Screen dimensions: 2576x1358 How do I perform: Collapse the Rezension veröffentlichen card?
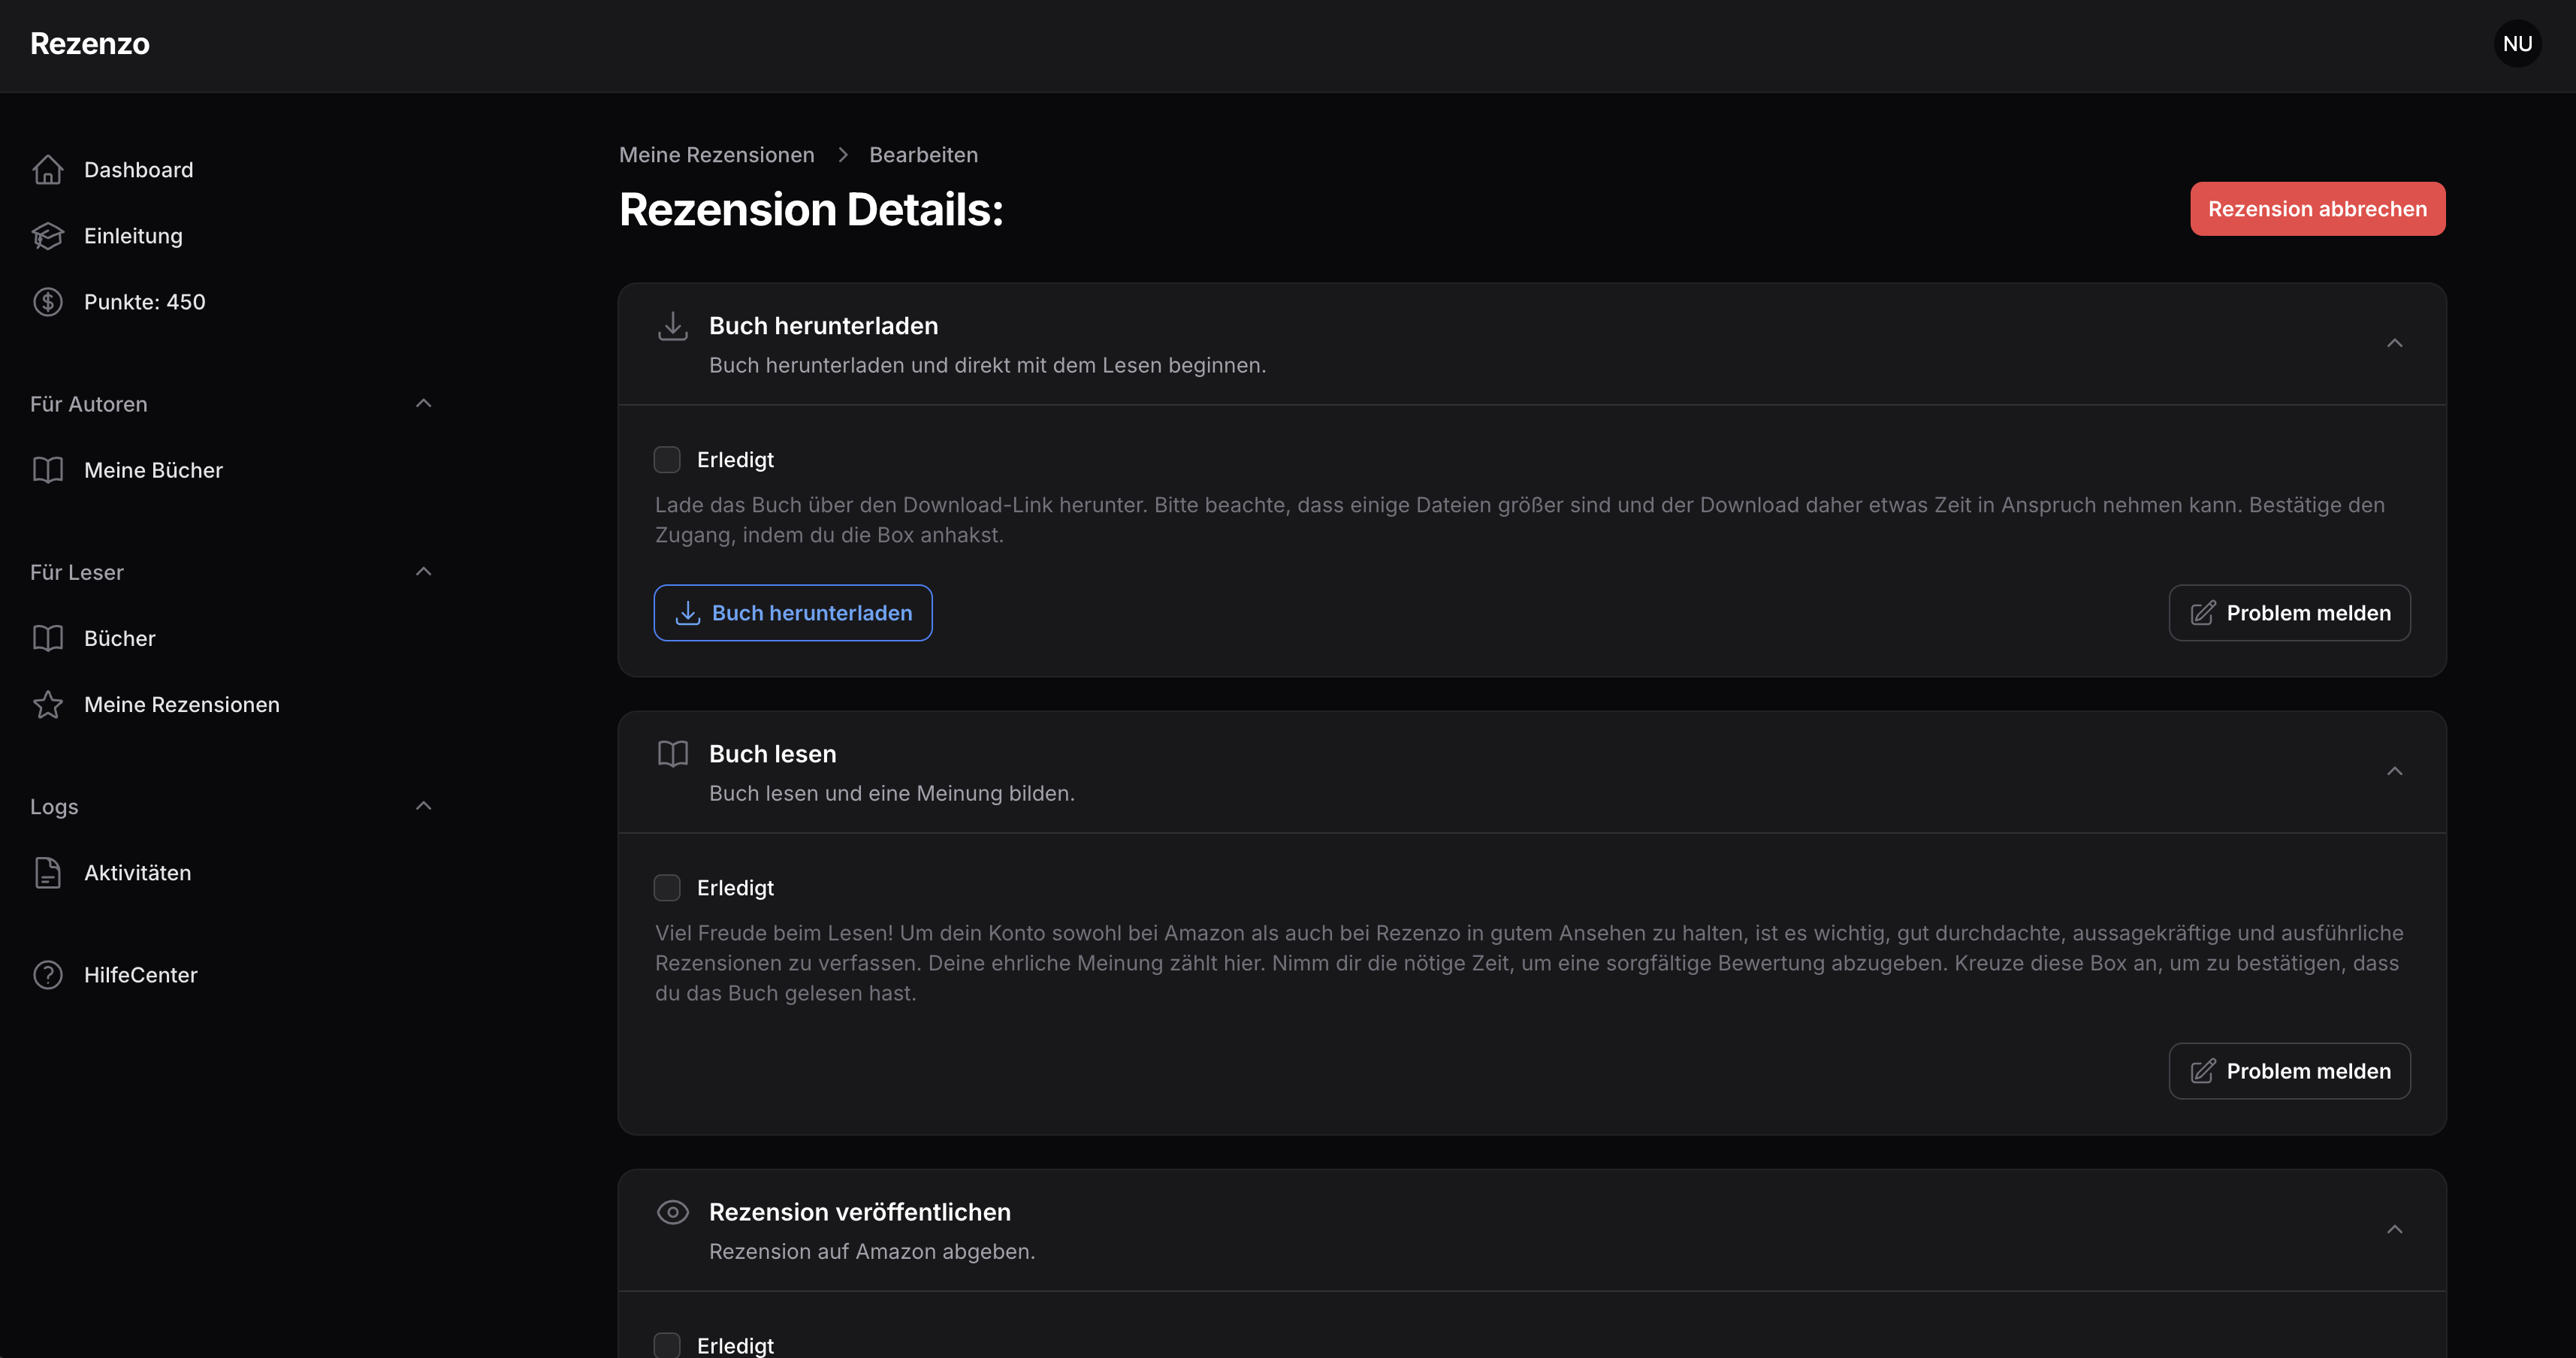pyautogui.click(x=2394, y=1230)
